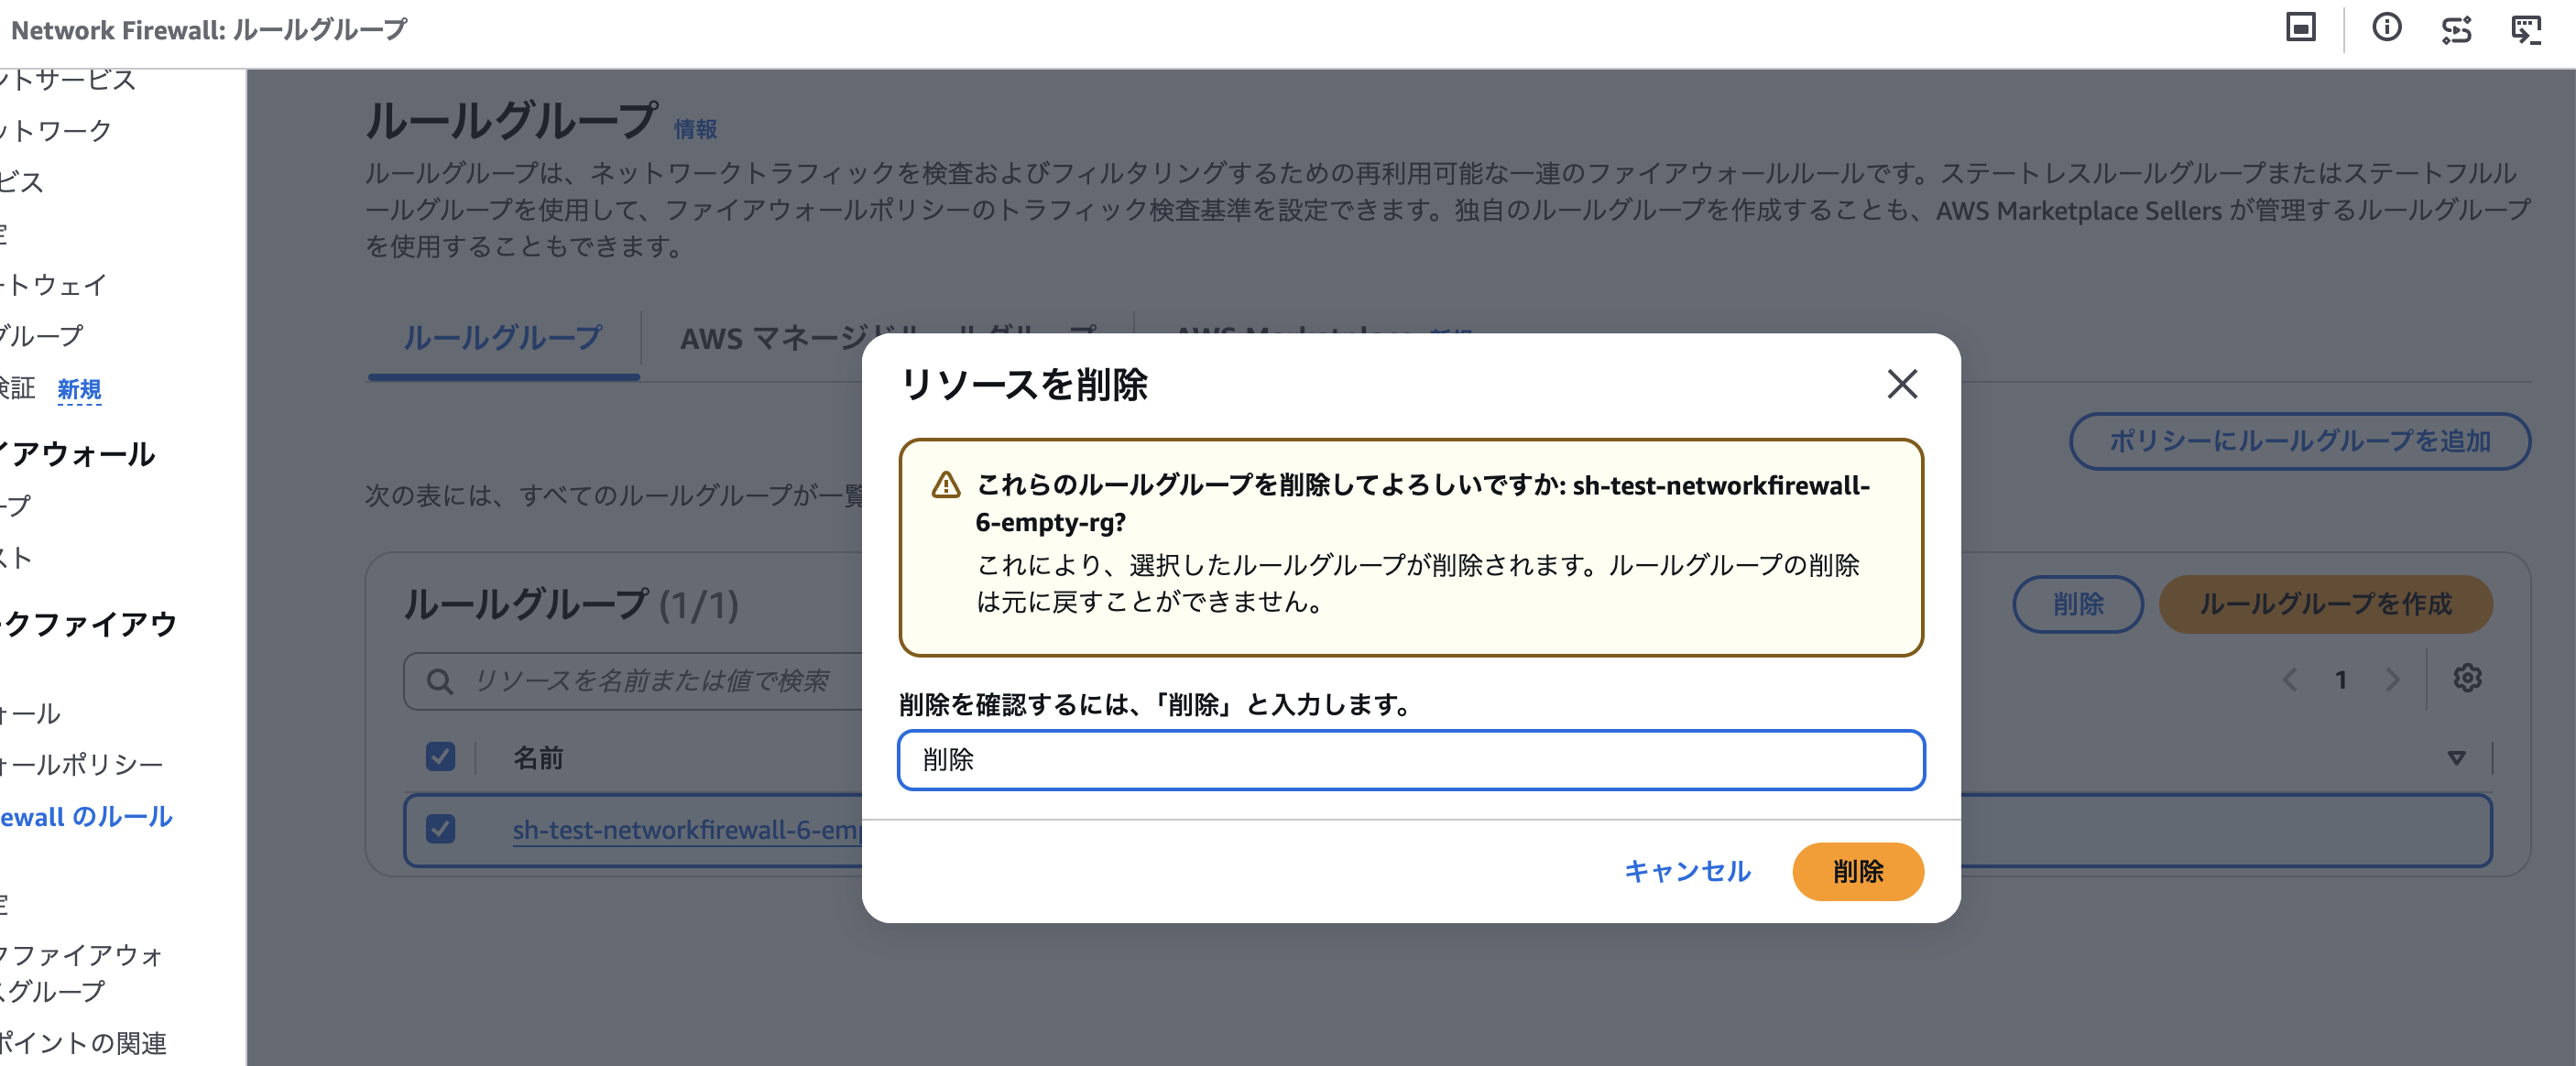Toggle the panel layout icon in top bar
The height and width of the screenshot is (1066, 2576).
[x=2300, y=27]
